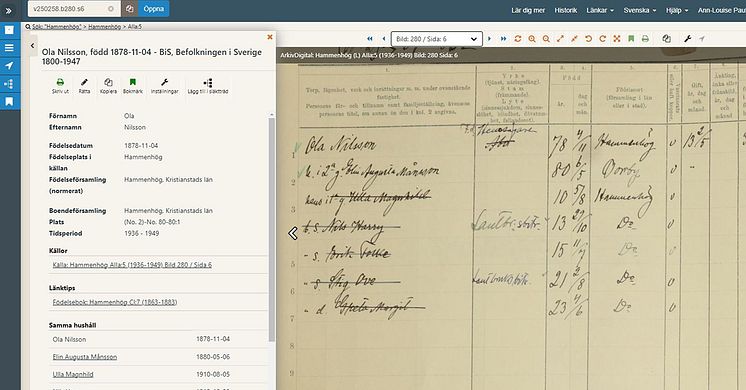Click Lägg till i släktträd icon
This screenshot has height=390, width=746.
pyautogui.click(x=208, y=83)
